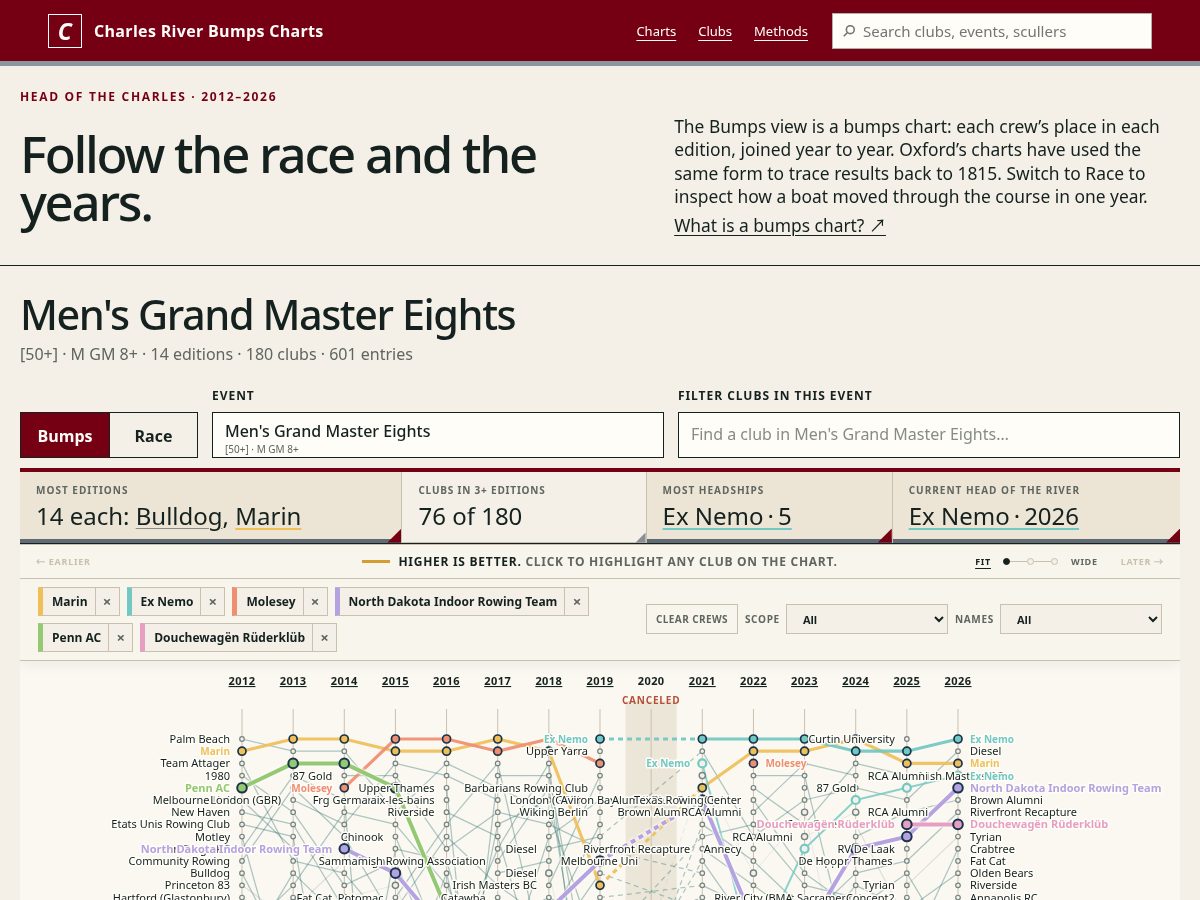Screen dimensions: 1200x900
Task: Click the Later arrow control
Action: pos(1141,562)
